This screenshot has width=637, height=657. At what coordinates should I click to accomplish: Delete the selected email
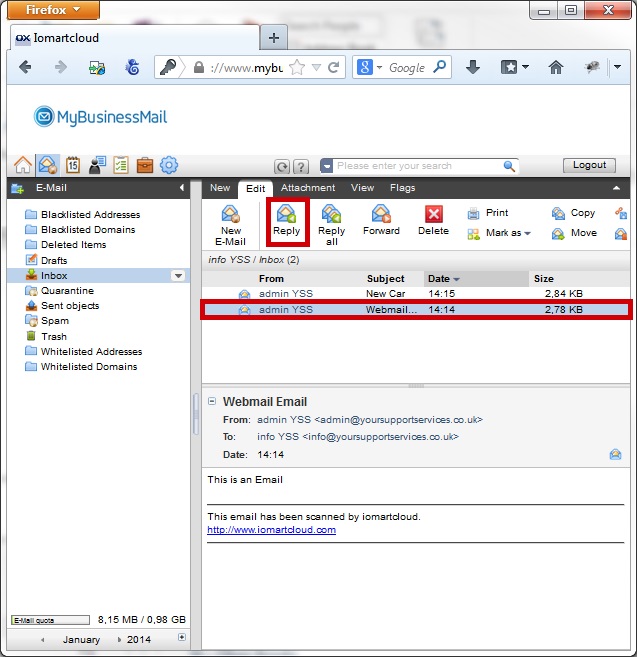tap(433, 221)
